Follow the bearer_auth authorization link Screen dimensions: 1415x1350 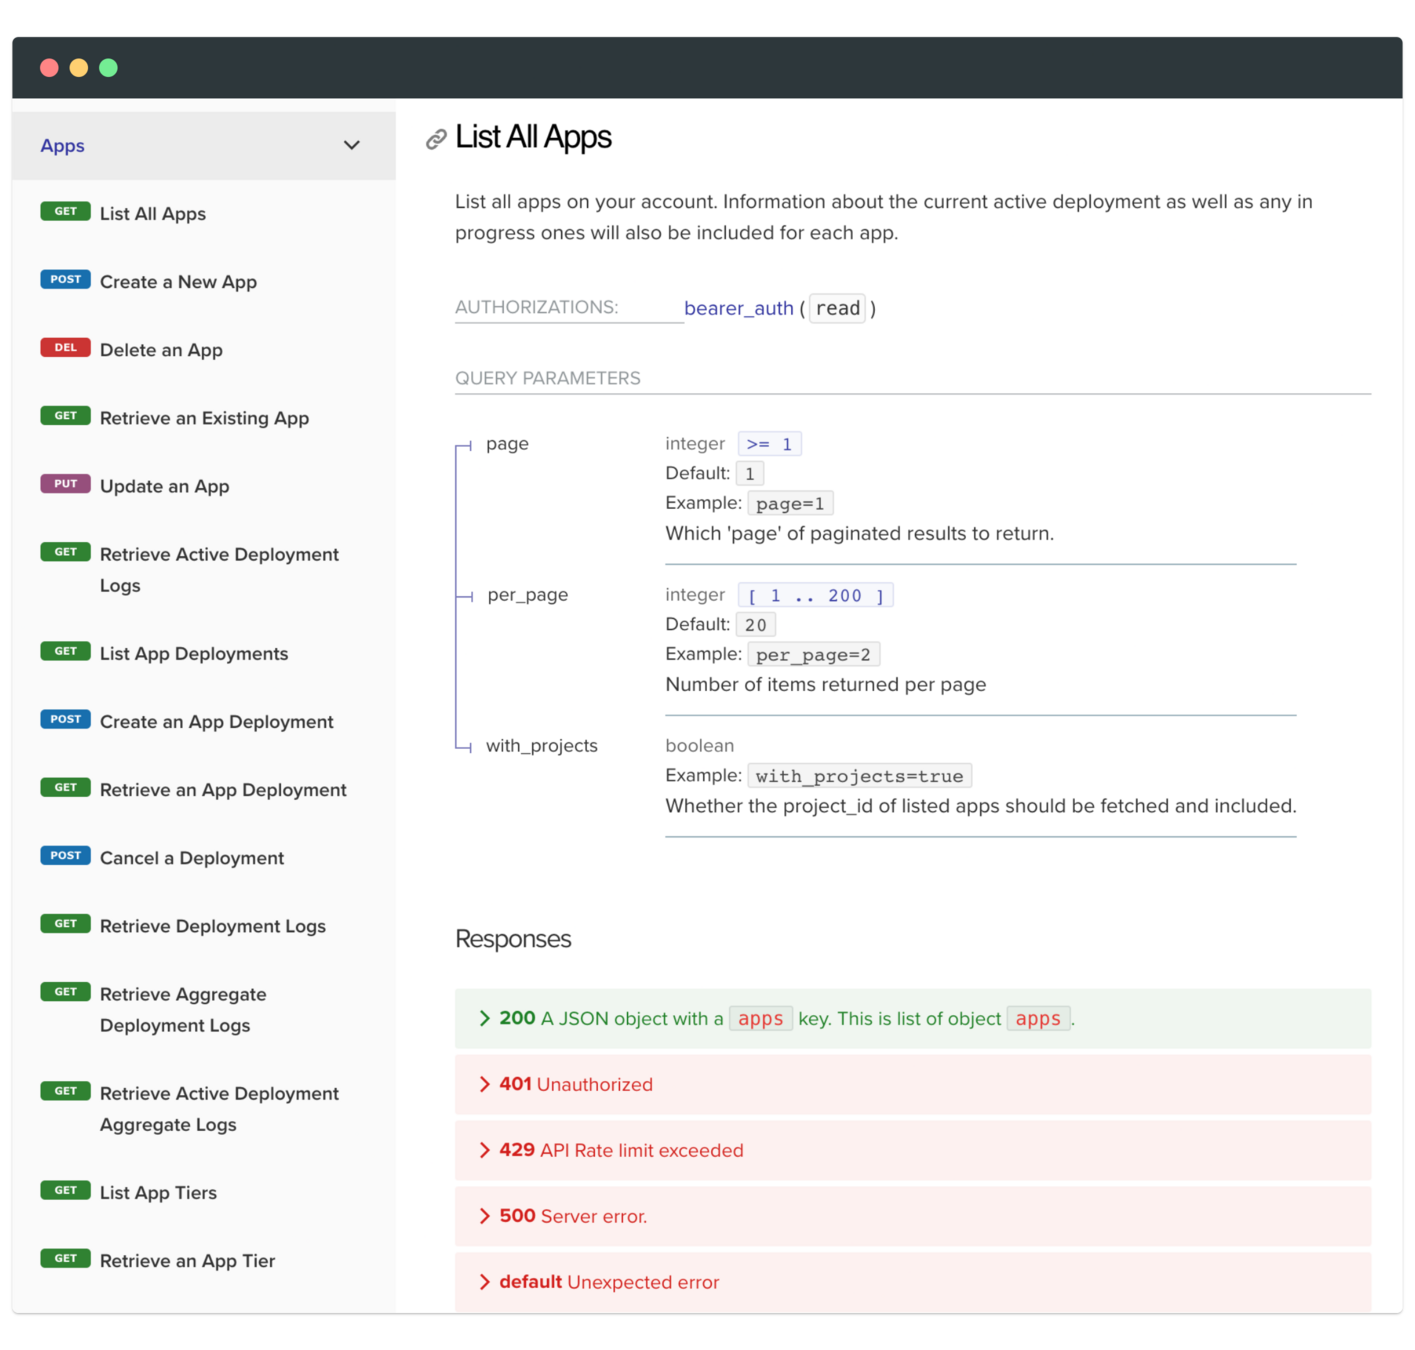[x=738, y=308]
